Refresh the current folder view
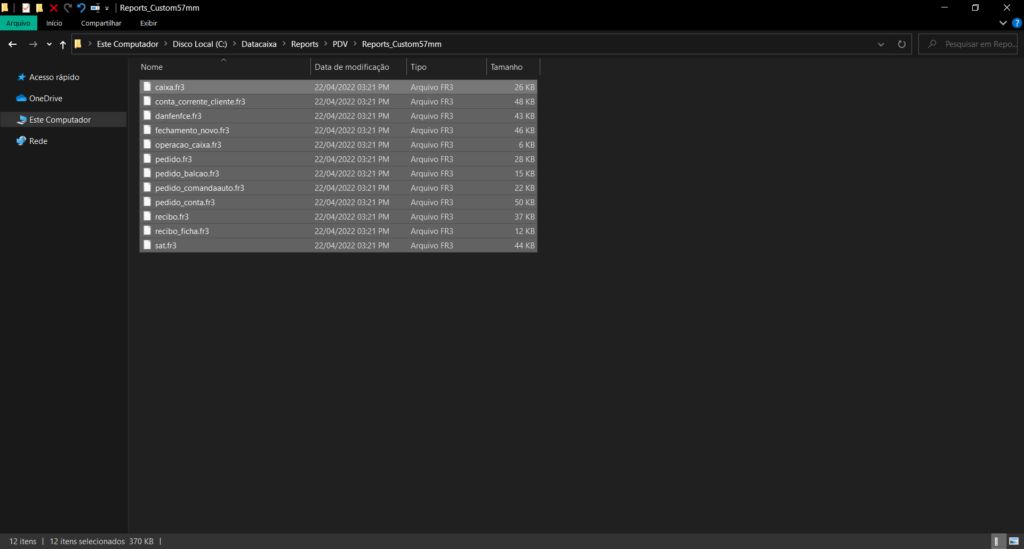Screen dimensions: 1024x549 pyautogui.click(x=902, y=44)
